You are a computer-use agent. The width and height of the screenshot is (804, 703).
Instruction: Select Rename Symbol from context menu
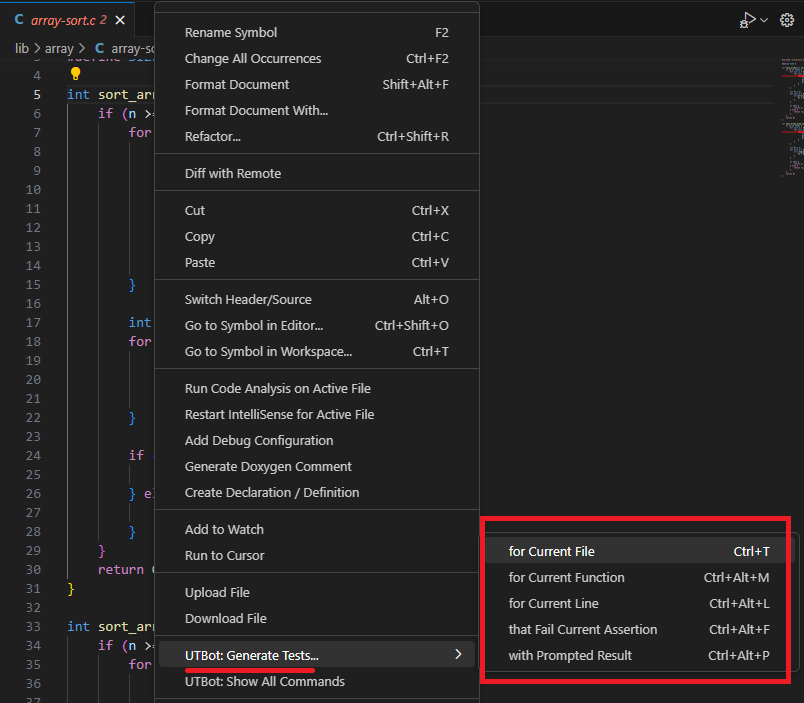(231, 33)
